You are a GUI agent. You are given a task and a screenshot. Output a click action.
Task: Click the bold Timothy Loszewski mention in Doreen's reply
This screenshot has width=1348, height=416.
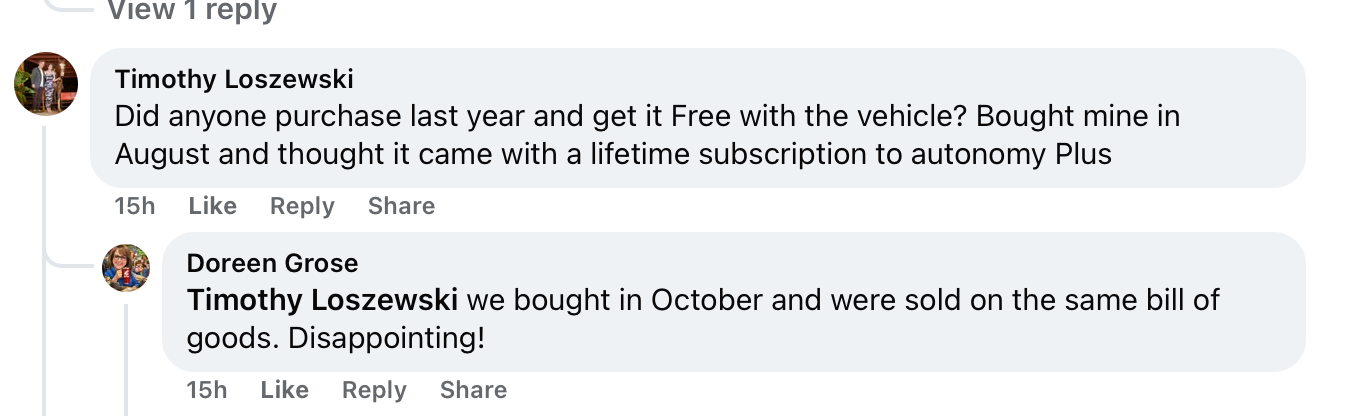323,300
